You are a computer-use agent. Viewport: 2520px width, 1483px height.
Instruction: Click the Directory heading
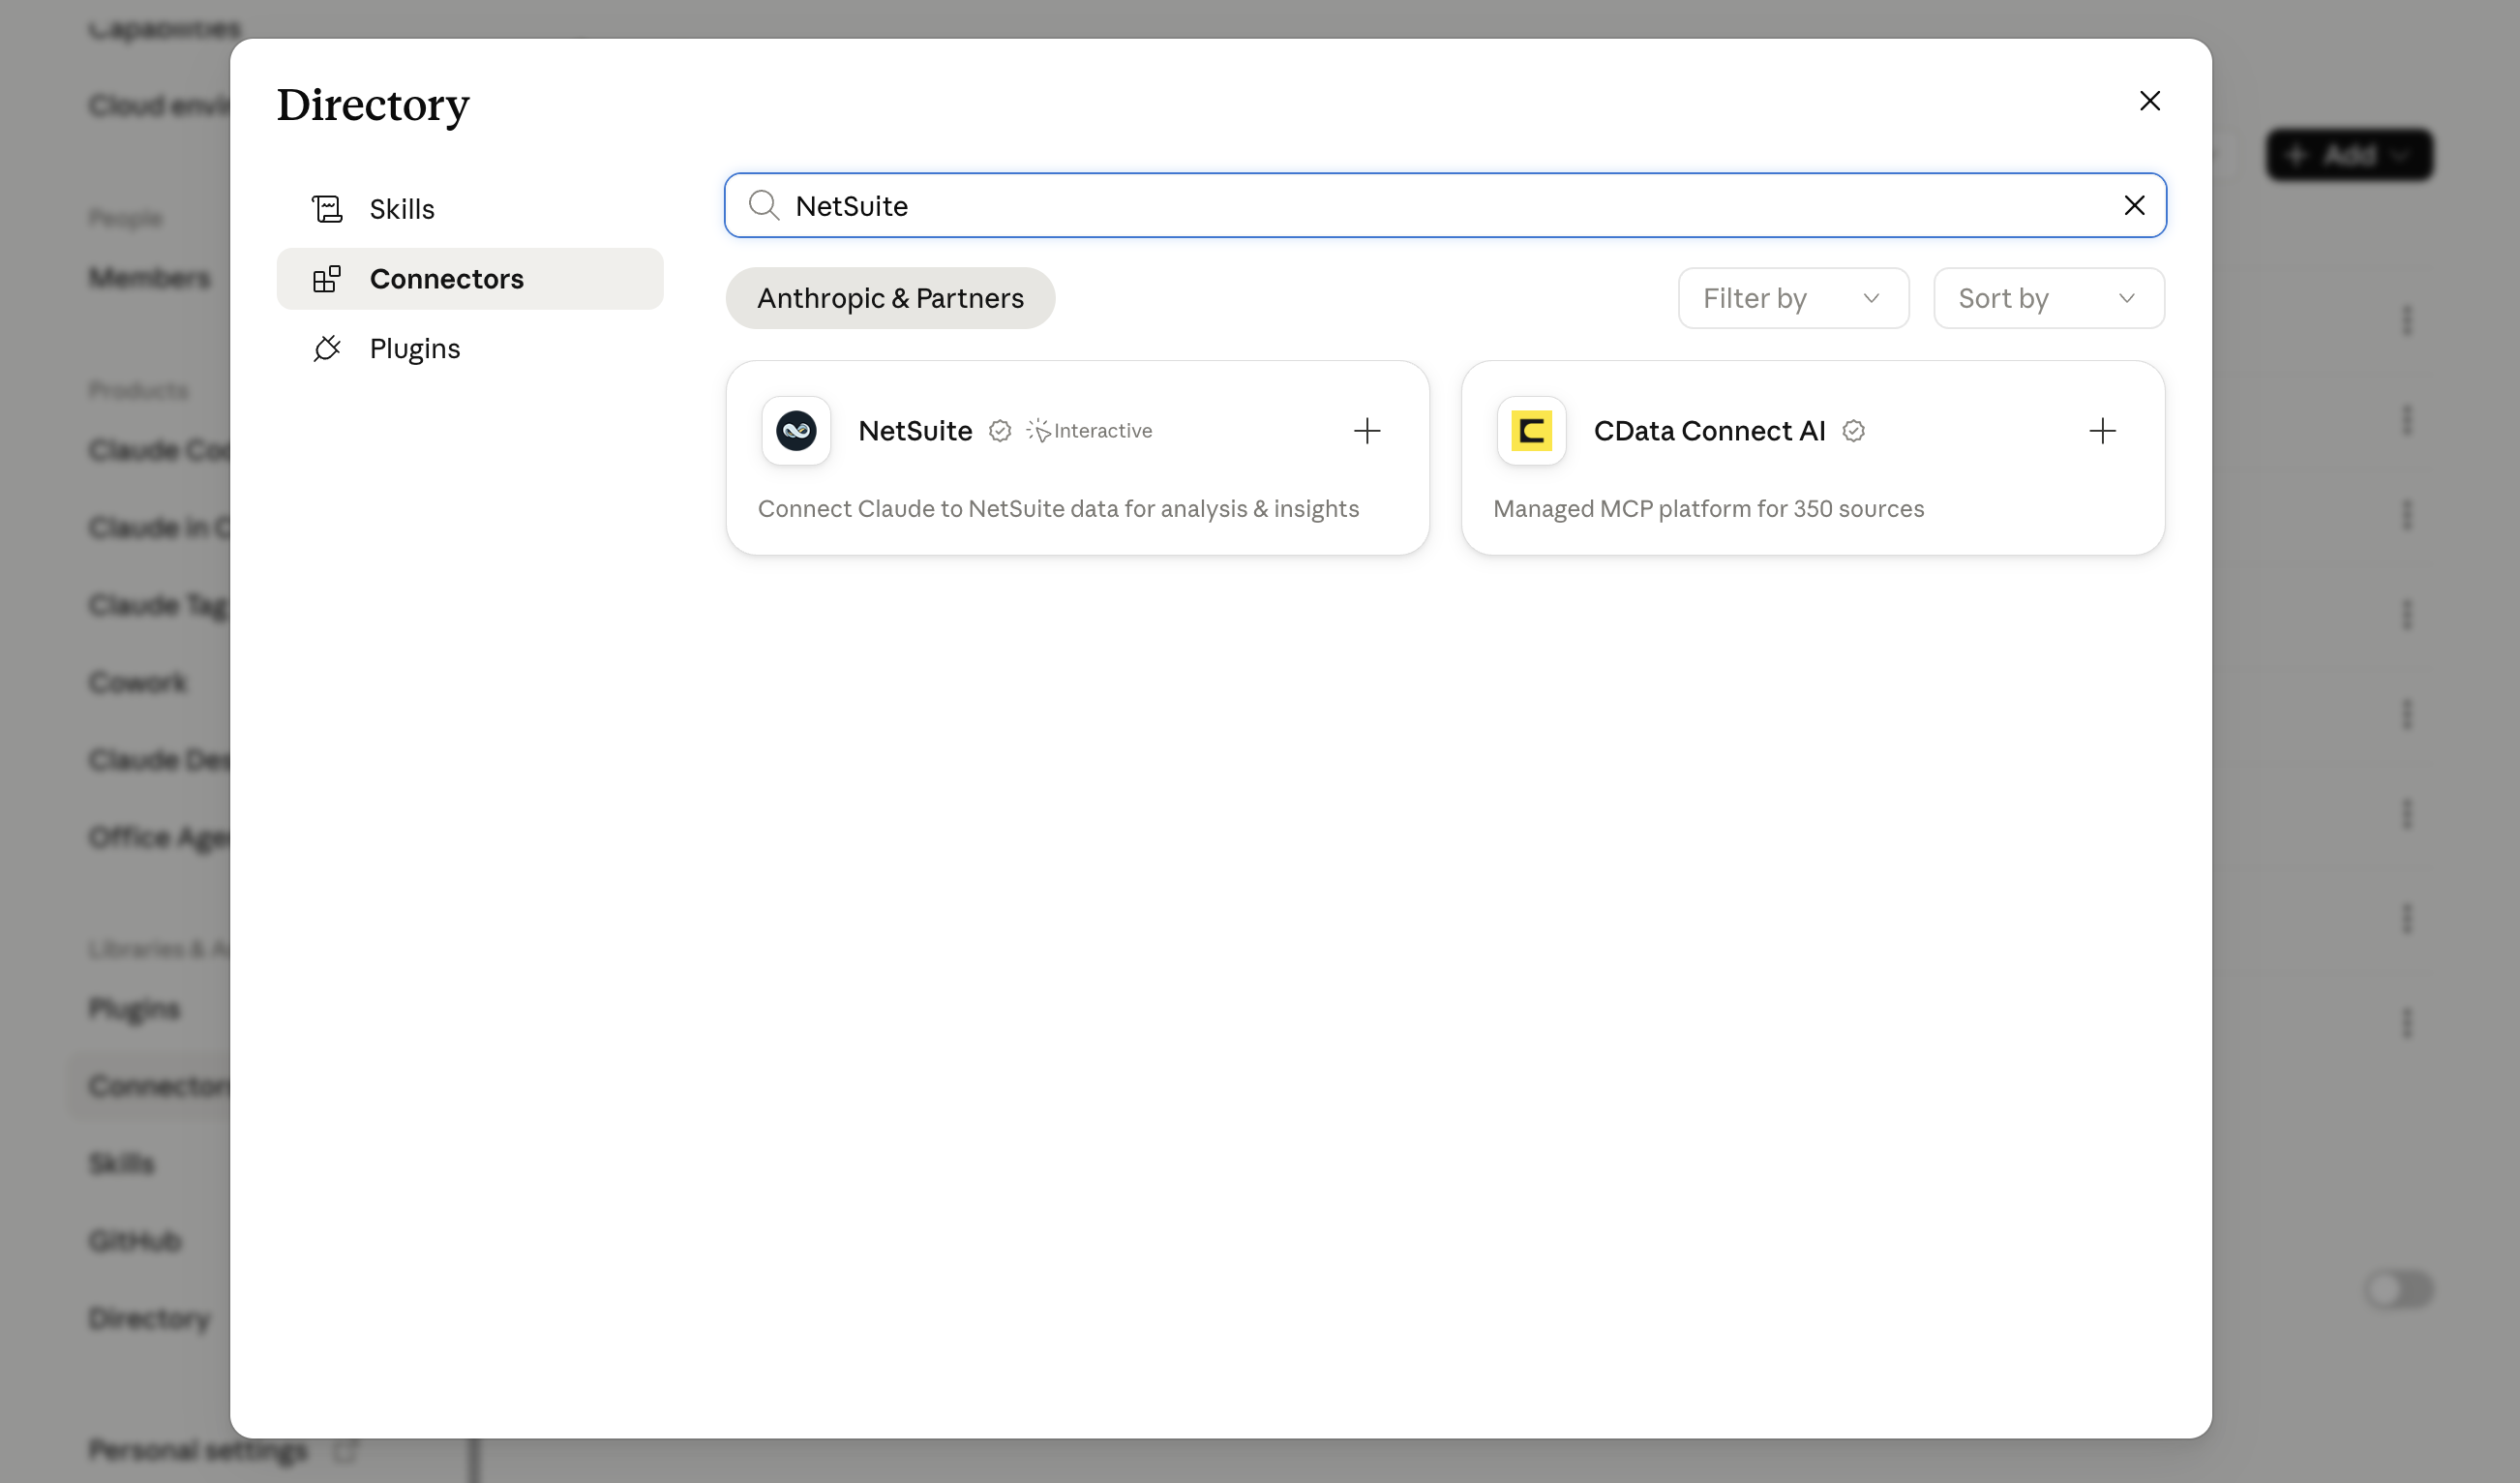(x=373, y=105)
